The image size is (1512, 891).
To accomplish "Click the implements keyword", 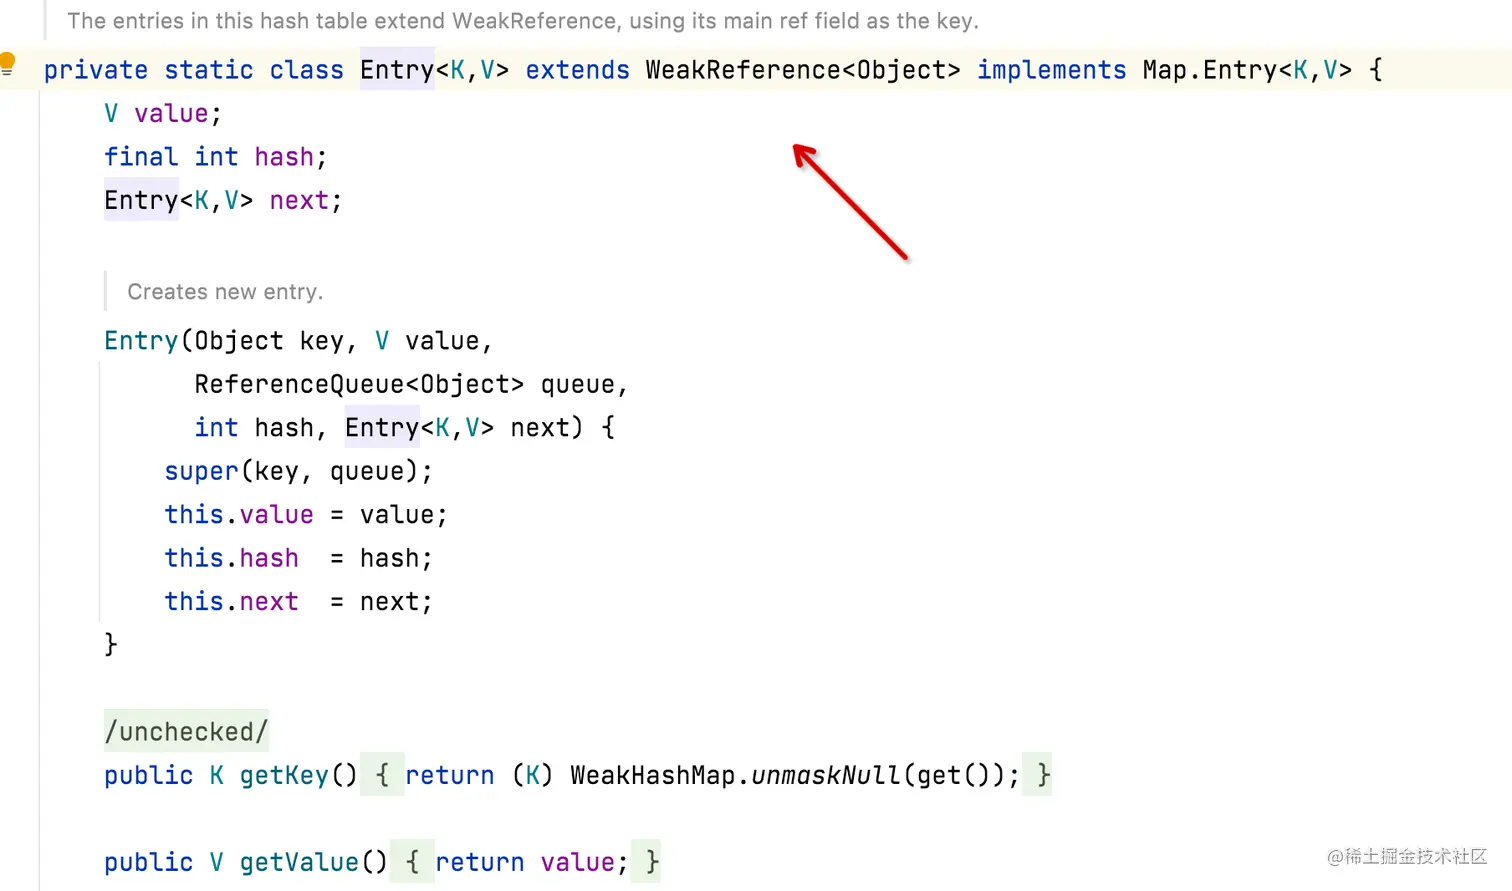I will 1051,70.
